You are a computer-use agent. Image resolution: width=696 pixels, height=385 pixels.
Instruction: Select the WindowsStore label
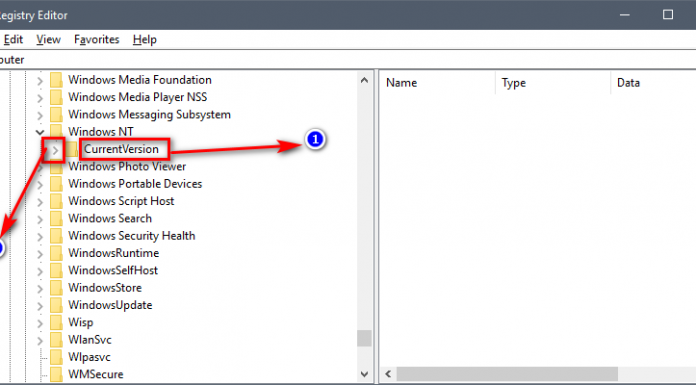tap(105, 288)
